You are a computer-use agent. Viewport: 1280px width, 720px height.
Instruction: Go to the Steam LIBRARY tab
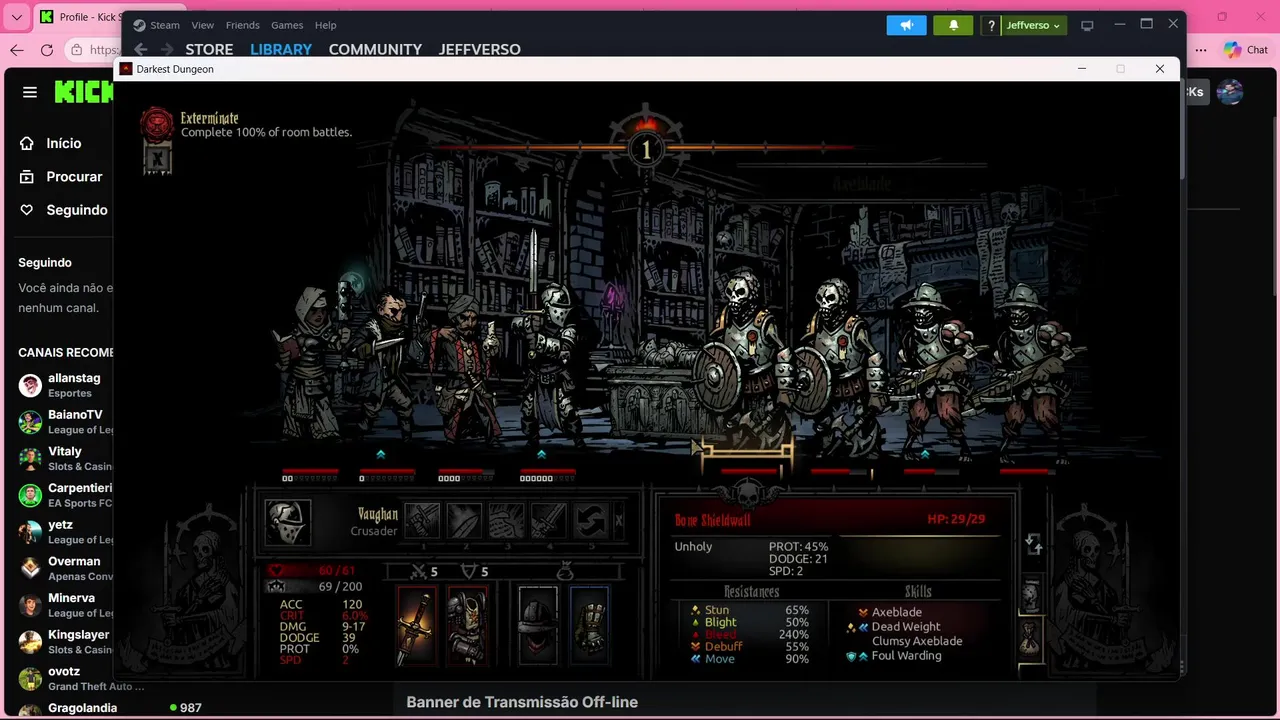click(x=281, y=49)
